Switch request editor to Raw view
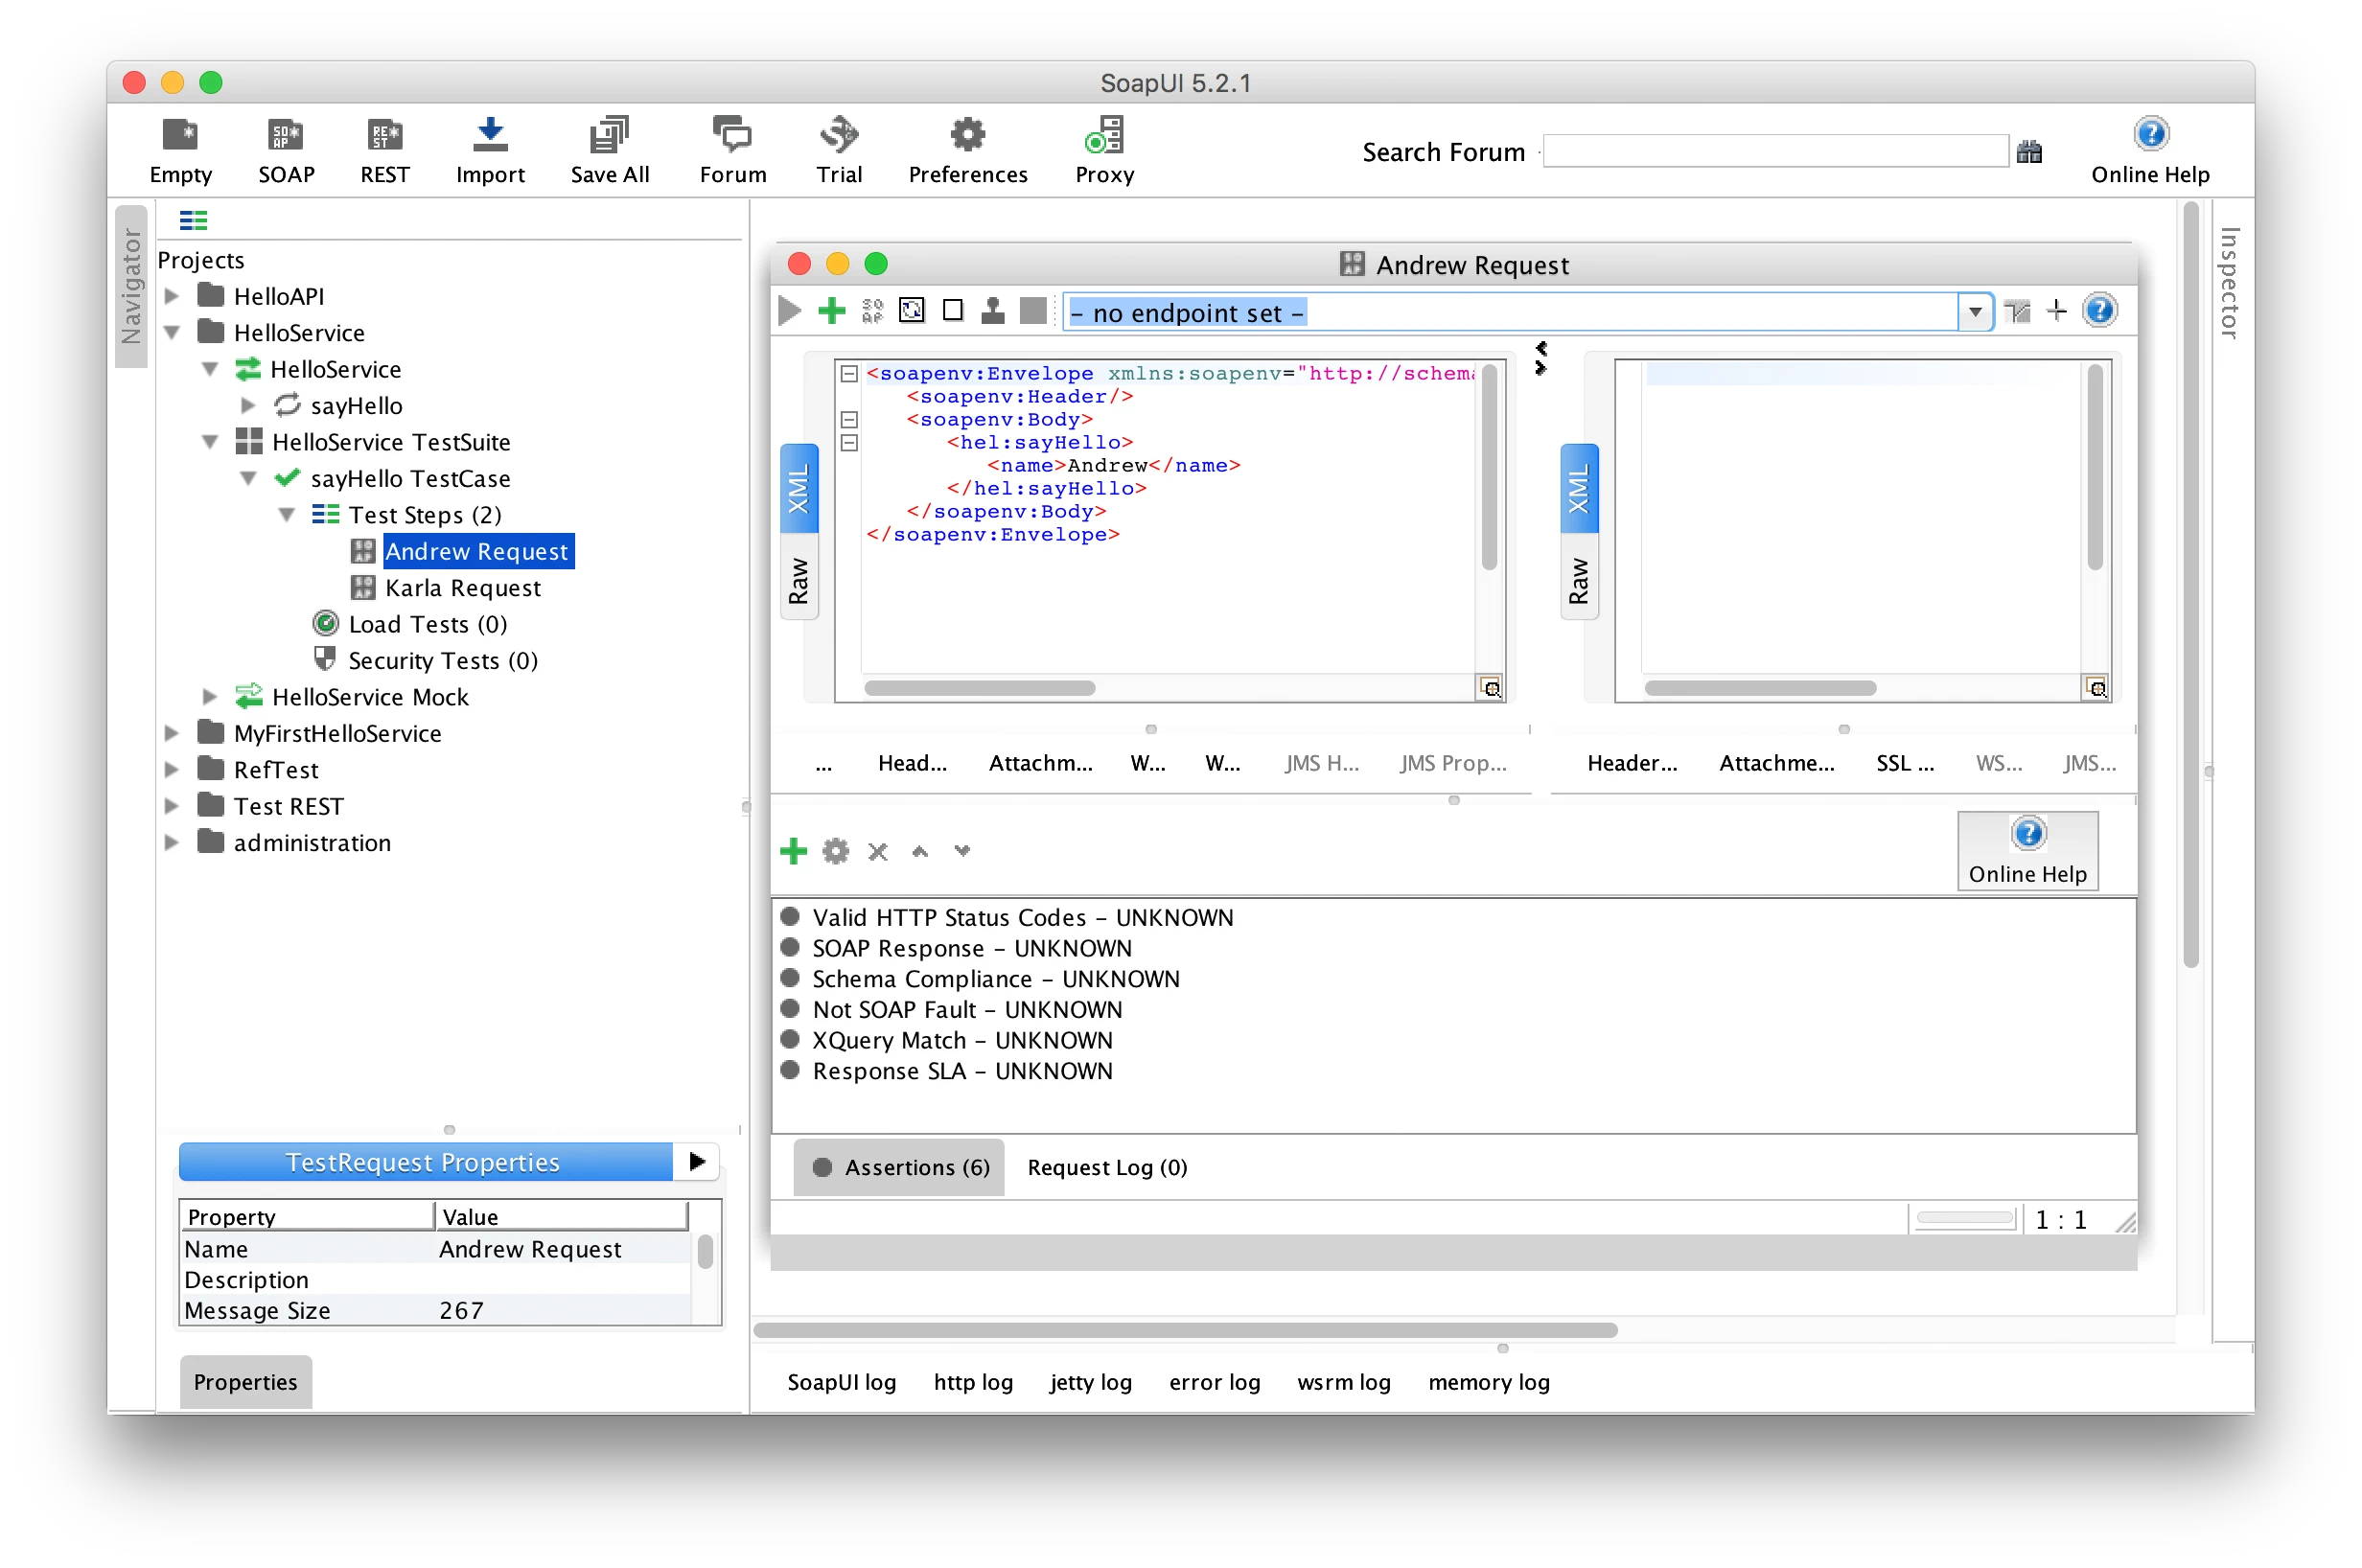The height and width of the screenshot is (1568, 2362). coord(799,581)
